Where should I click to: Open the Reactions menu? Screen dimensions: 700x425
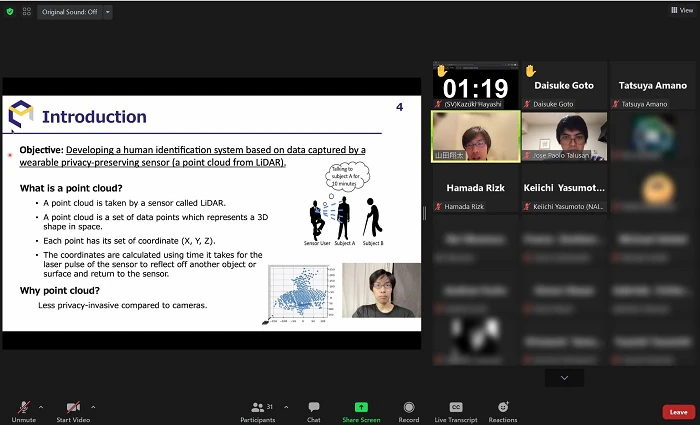point(503,407)
